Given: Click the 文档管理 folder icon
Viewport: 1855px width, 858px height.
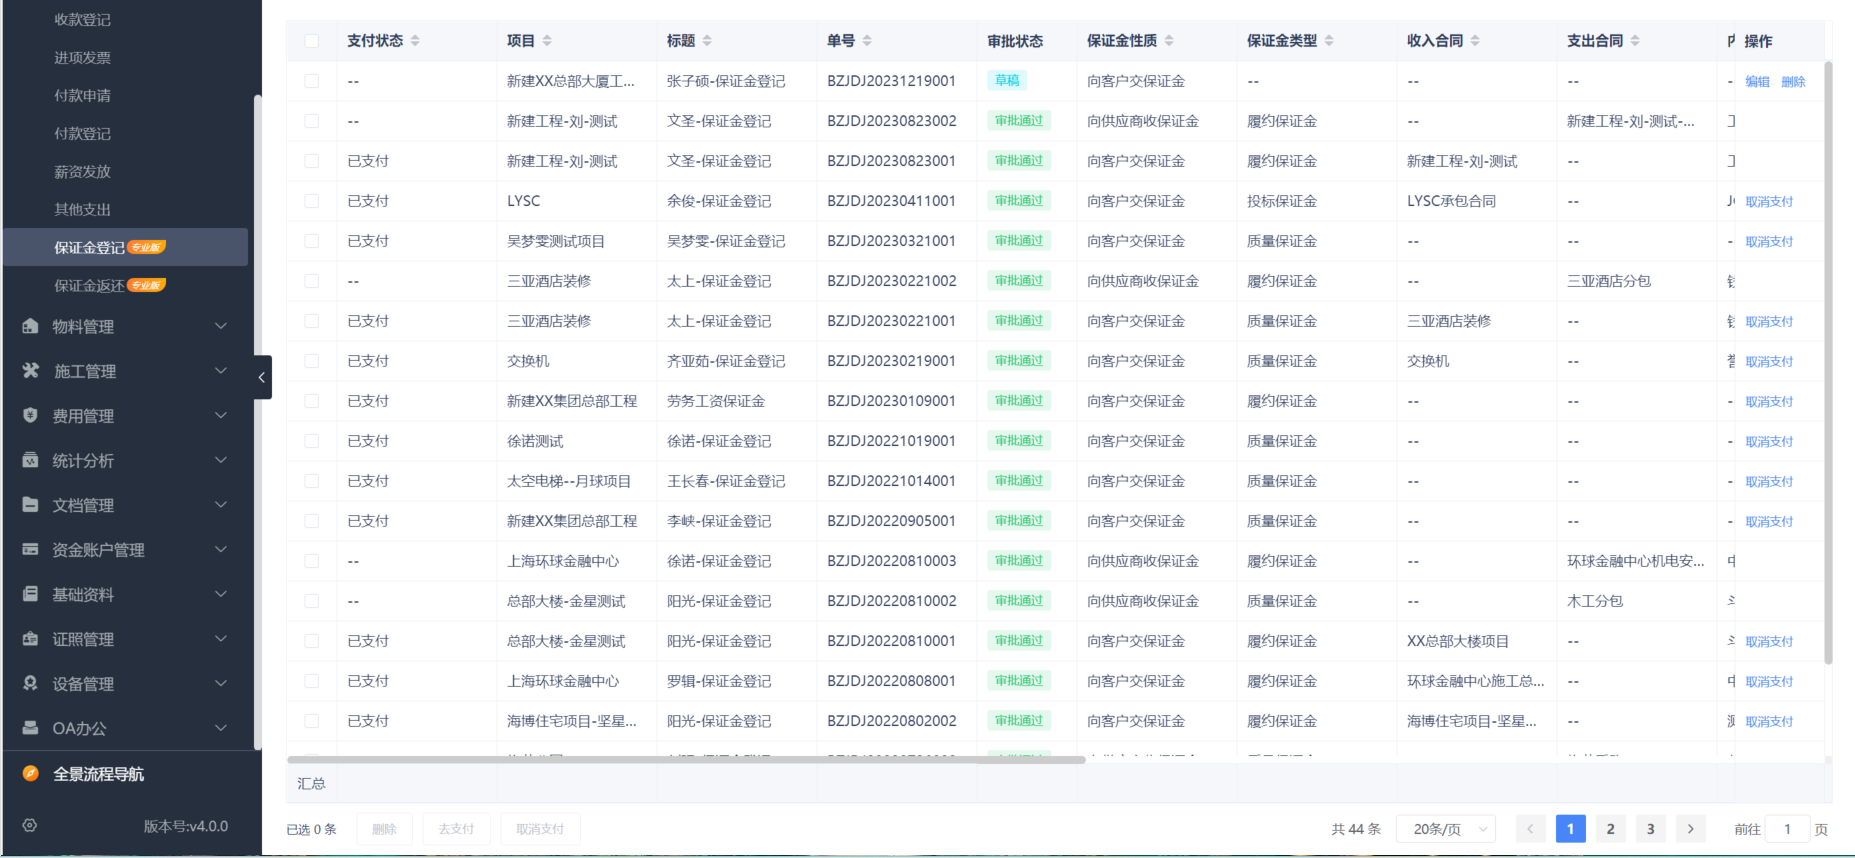Looking at the screenshot, I should 30,505.
